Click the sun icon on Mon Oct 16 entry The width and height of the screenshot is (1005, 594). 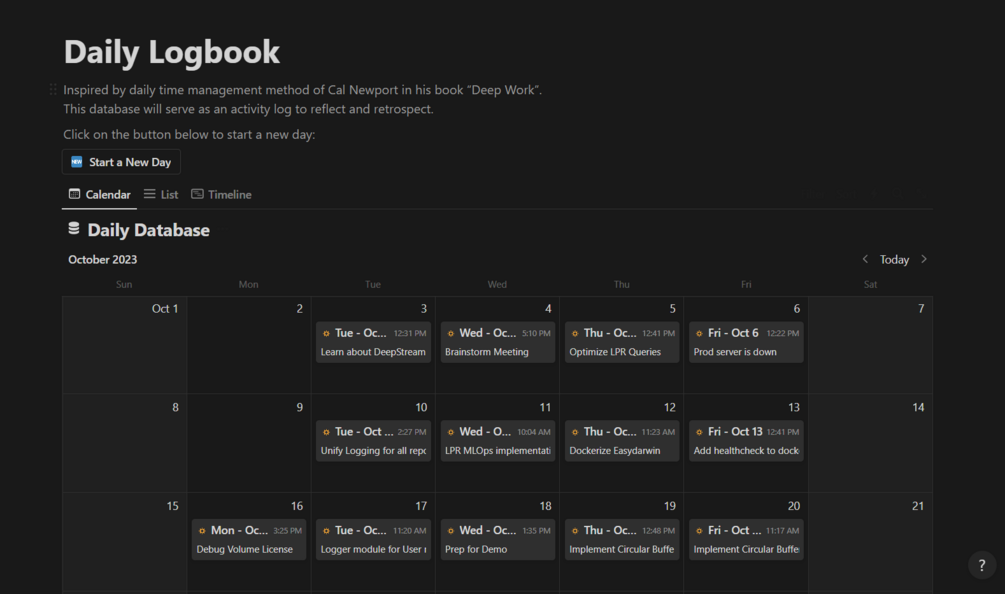201,530
